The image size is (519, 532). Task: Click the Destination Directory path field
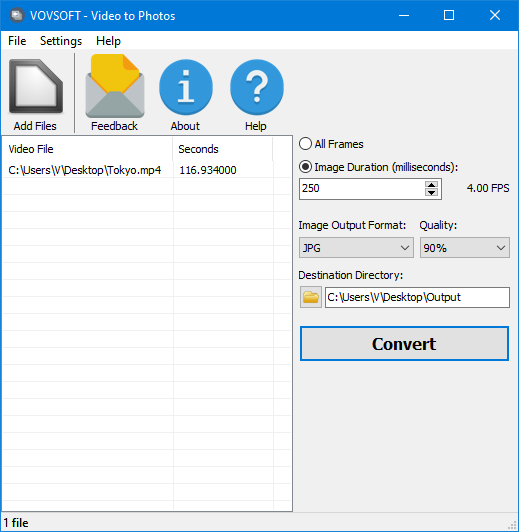click(x=417, y=297)
